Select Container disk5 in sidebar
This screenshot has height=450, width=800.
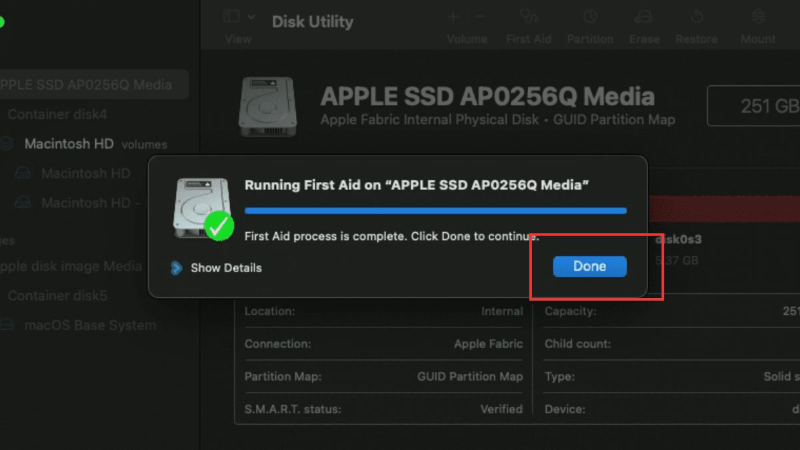tap(57, 296)
